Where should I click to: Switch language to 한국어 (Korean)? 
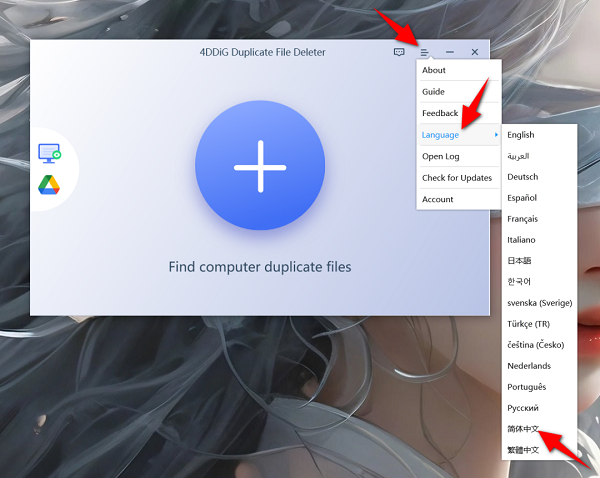[x=539, y=282]
